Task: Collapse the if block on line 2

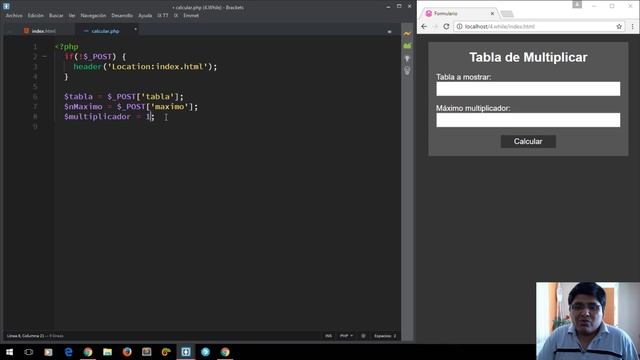Action: click(44, 57)
